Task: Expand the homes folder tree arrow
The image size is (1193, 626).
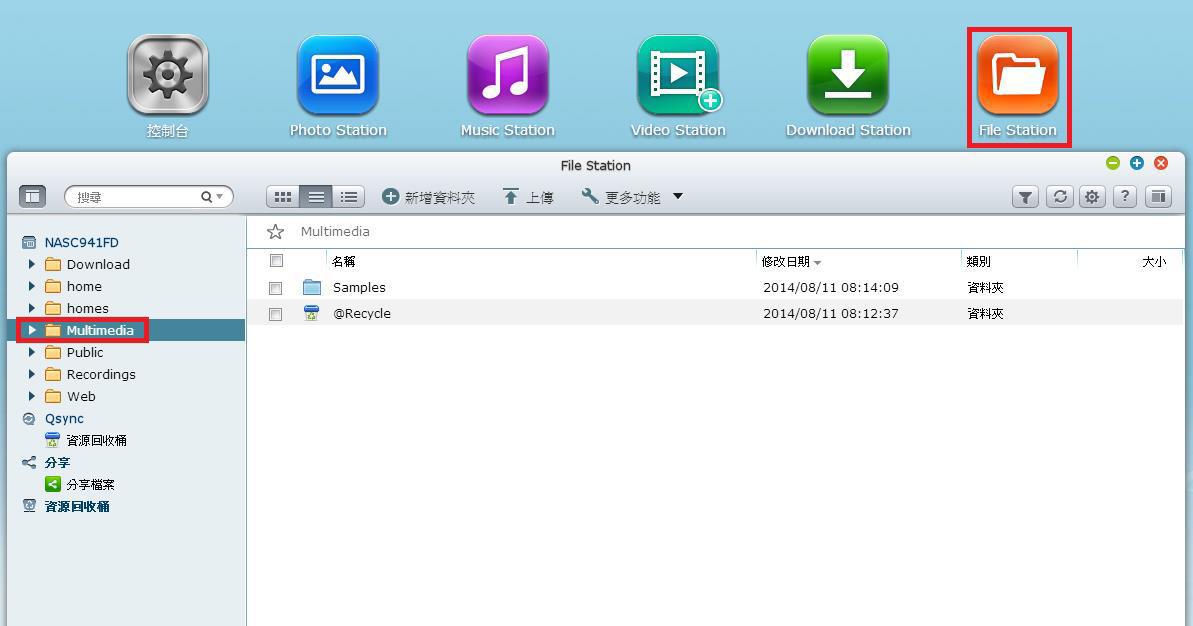Action: [x=31, y=308]
